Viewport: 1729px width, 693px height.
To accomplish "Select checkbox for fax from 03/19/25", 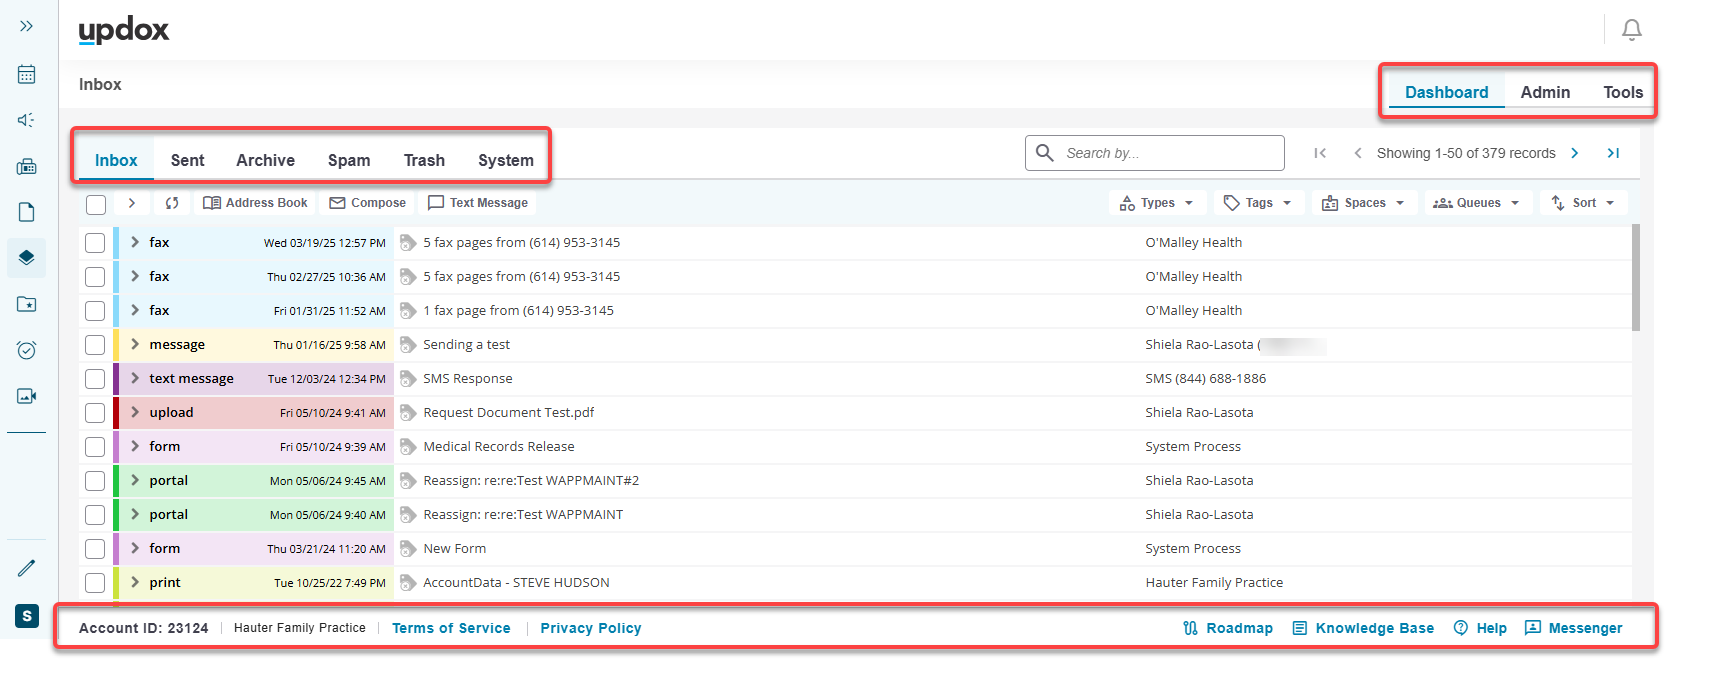I will point(95,243).
